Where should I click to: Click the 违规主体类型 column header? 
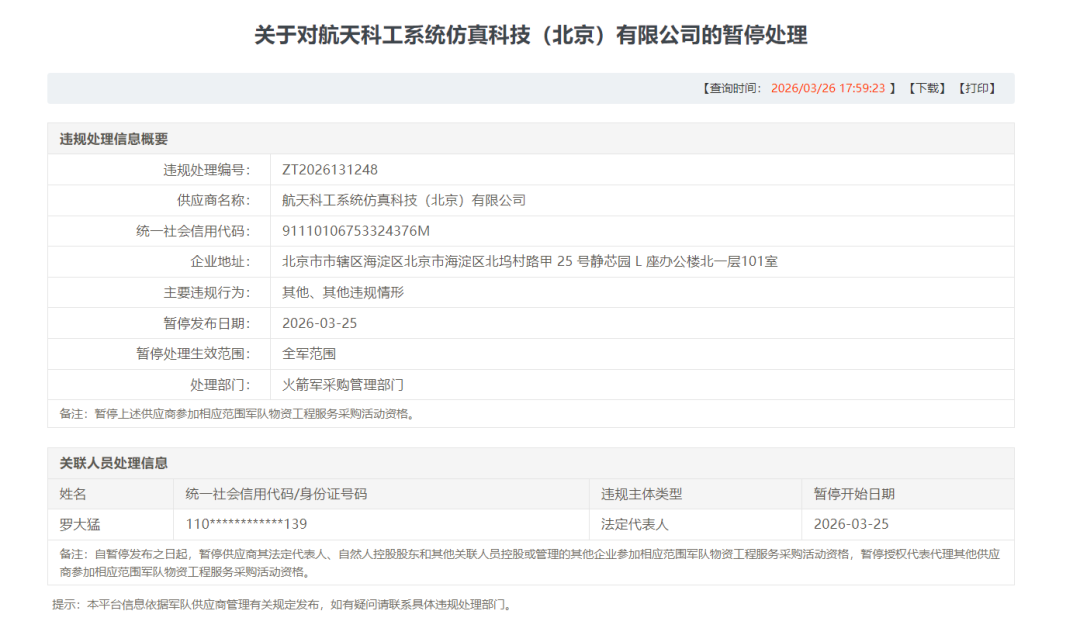(x=641, y=494)
